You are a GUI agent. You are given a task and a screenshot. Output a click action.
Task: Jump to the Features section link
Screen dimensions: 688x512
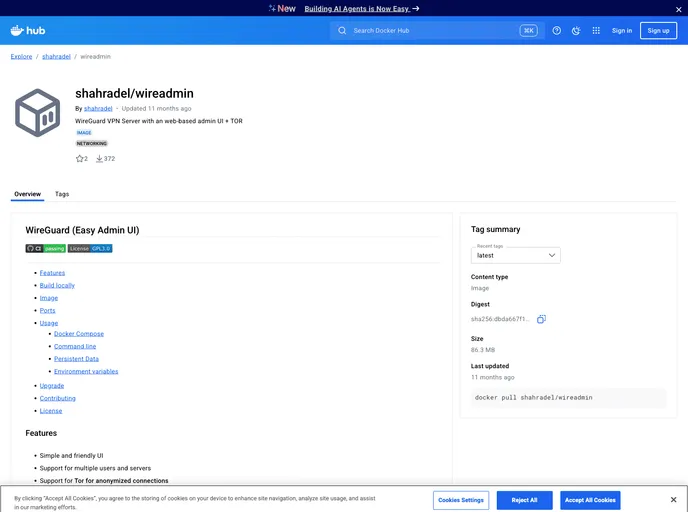pos(52,273)
